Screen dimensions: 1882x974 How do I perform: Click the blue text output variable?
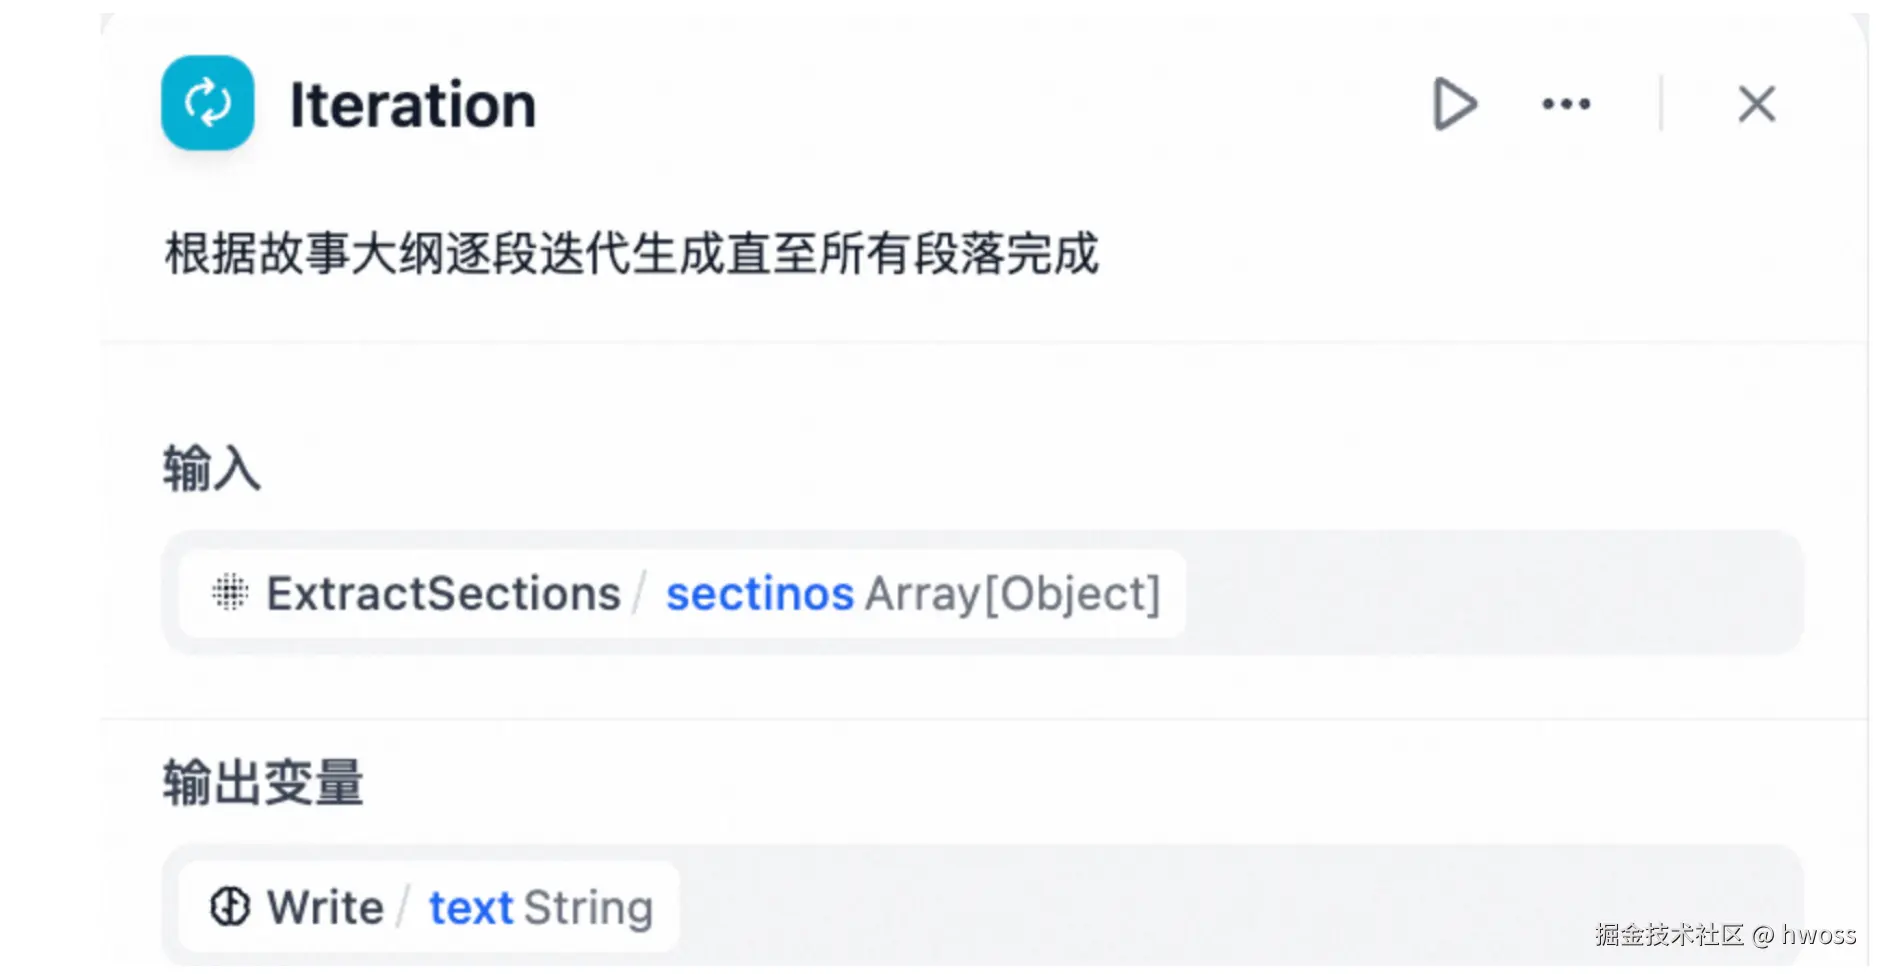tap(470, 908)
